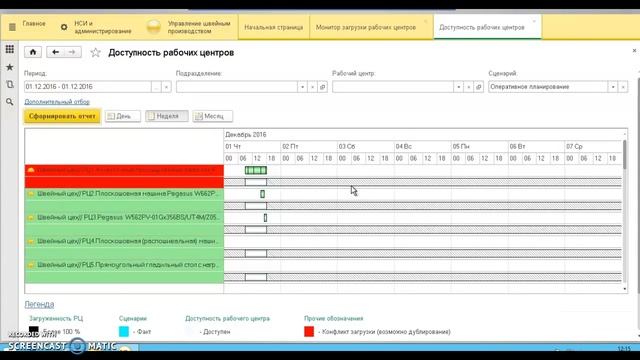Clear the Подразделение field
This screenshot has height=360, width=640.
coord(312,87)
